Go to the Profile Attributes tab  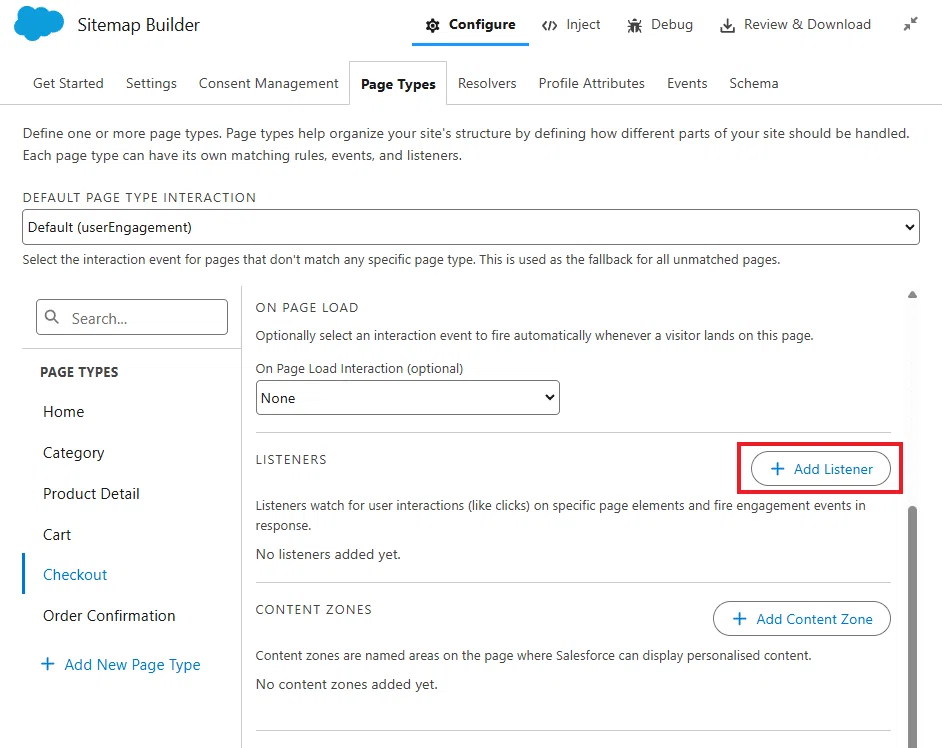tap(591, 84)
